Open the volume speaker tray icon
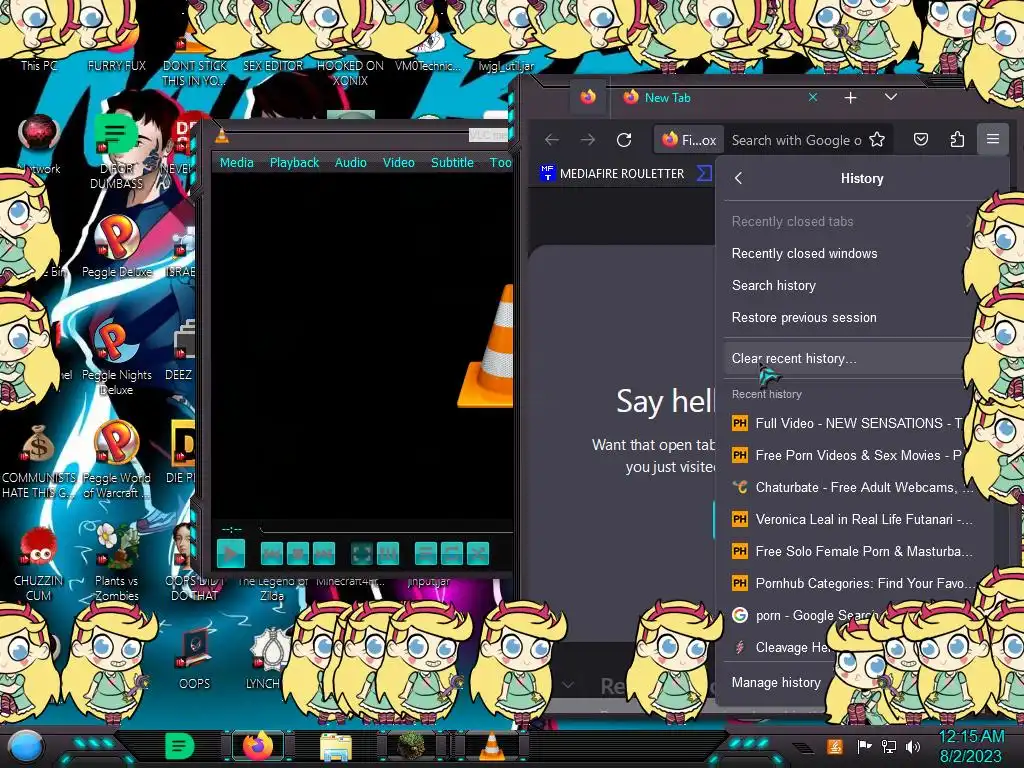This screenshot has height=768, width=1024. click(x=913, y=746)
